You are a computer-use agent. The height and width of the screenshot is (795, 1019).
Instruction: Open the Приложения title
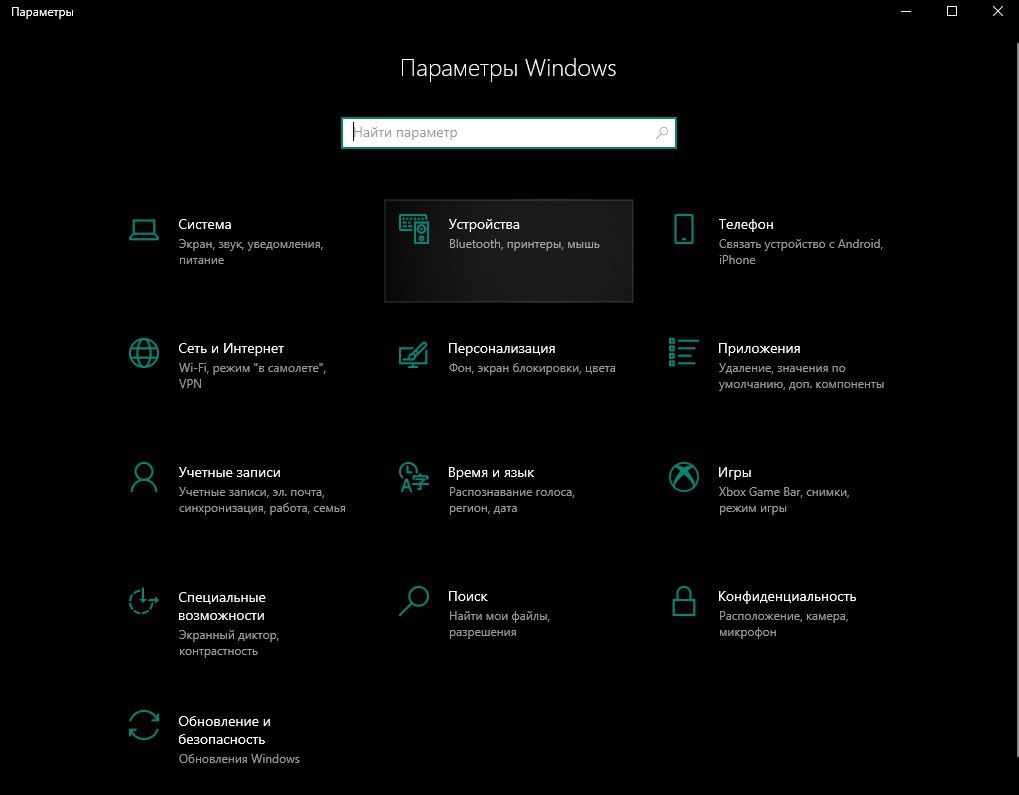click(x=759, y=348)
